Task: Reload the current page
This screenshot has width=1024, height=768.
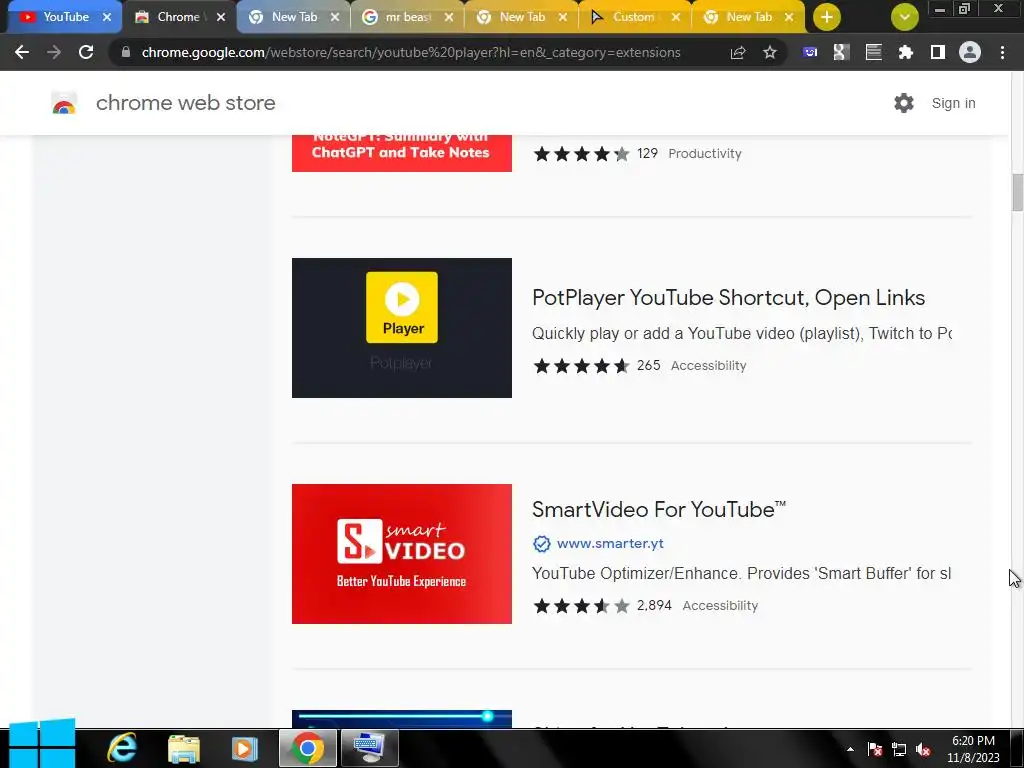Action: pos(86,52)
